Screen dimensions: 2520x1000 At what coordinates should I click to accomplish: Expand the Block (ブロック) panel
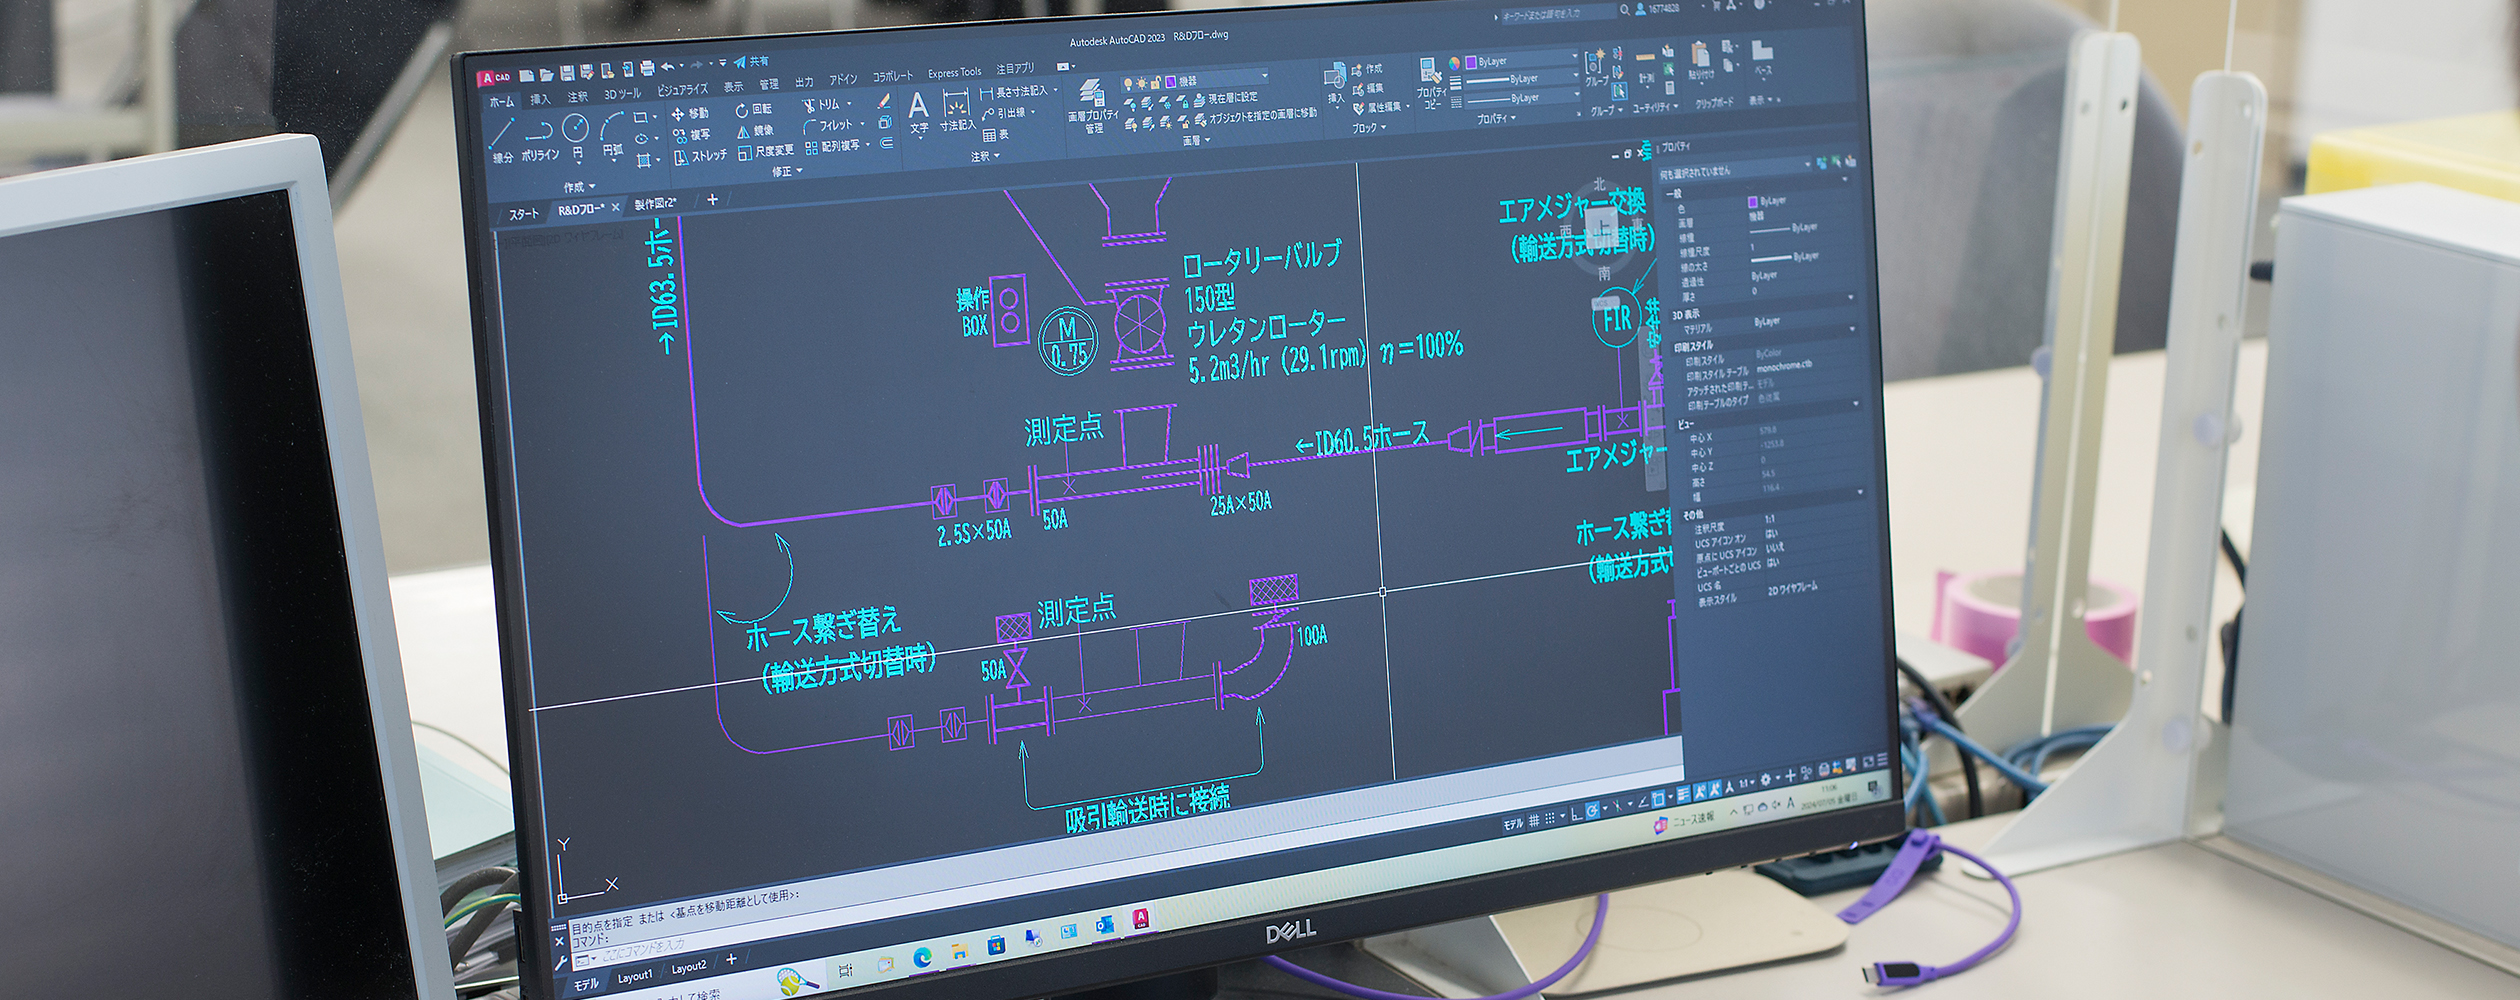[x=1369, y=128]
